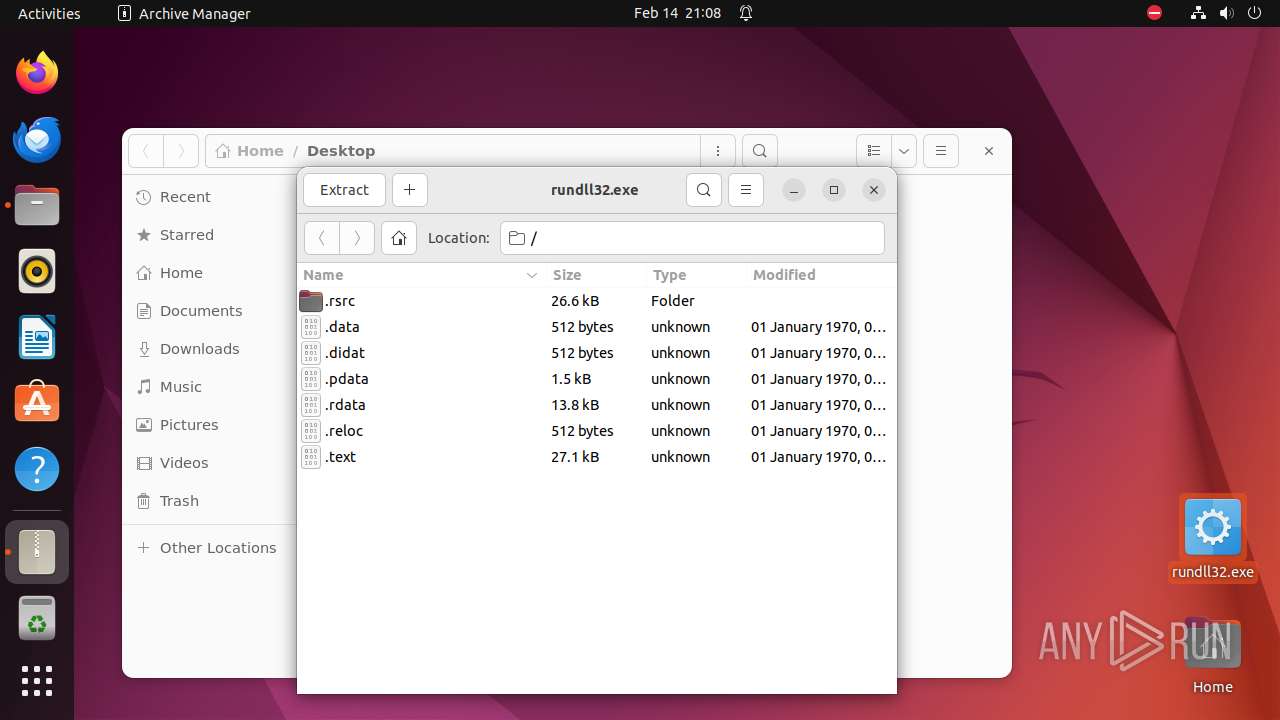This screenshot has width=1280, height=720.
Task: Open Home in Files sidebar
Action: 210,273
